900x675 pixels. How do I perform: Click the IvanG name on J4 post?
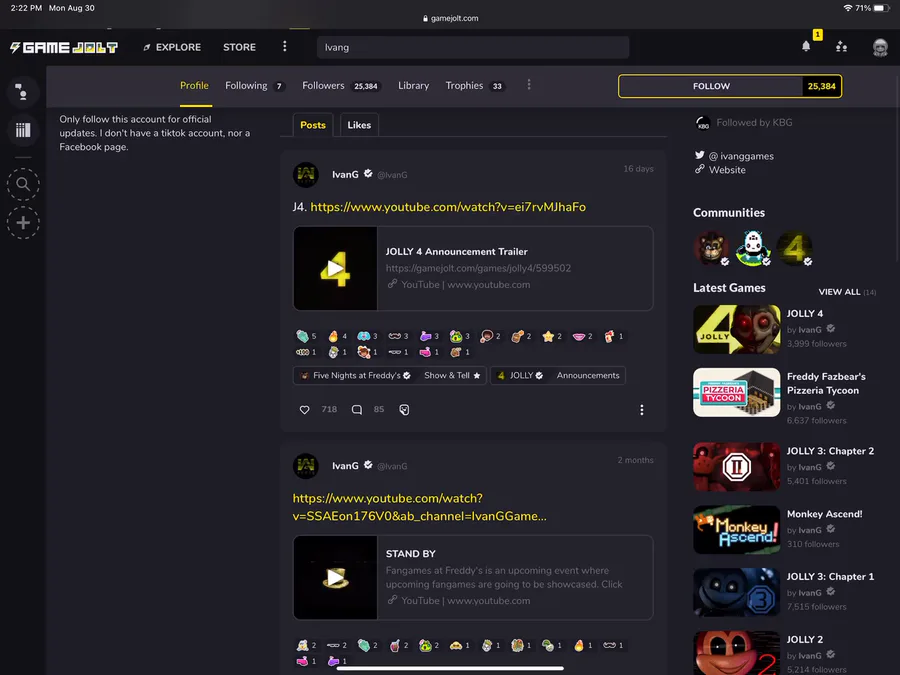pos(345,174)
